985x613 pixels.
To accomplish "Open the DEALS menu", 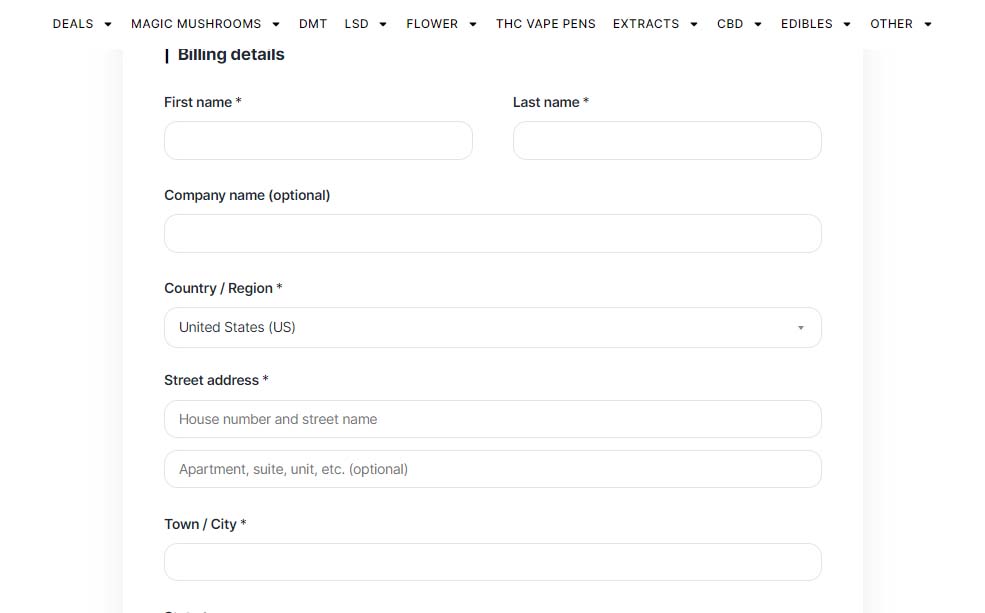I will tap(73, 24).
